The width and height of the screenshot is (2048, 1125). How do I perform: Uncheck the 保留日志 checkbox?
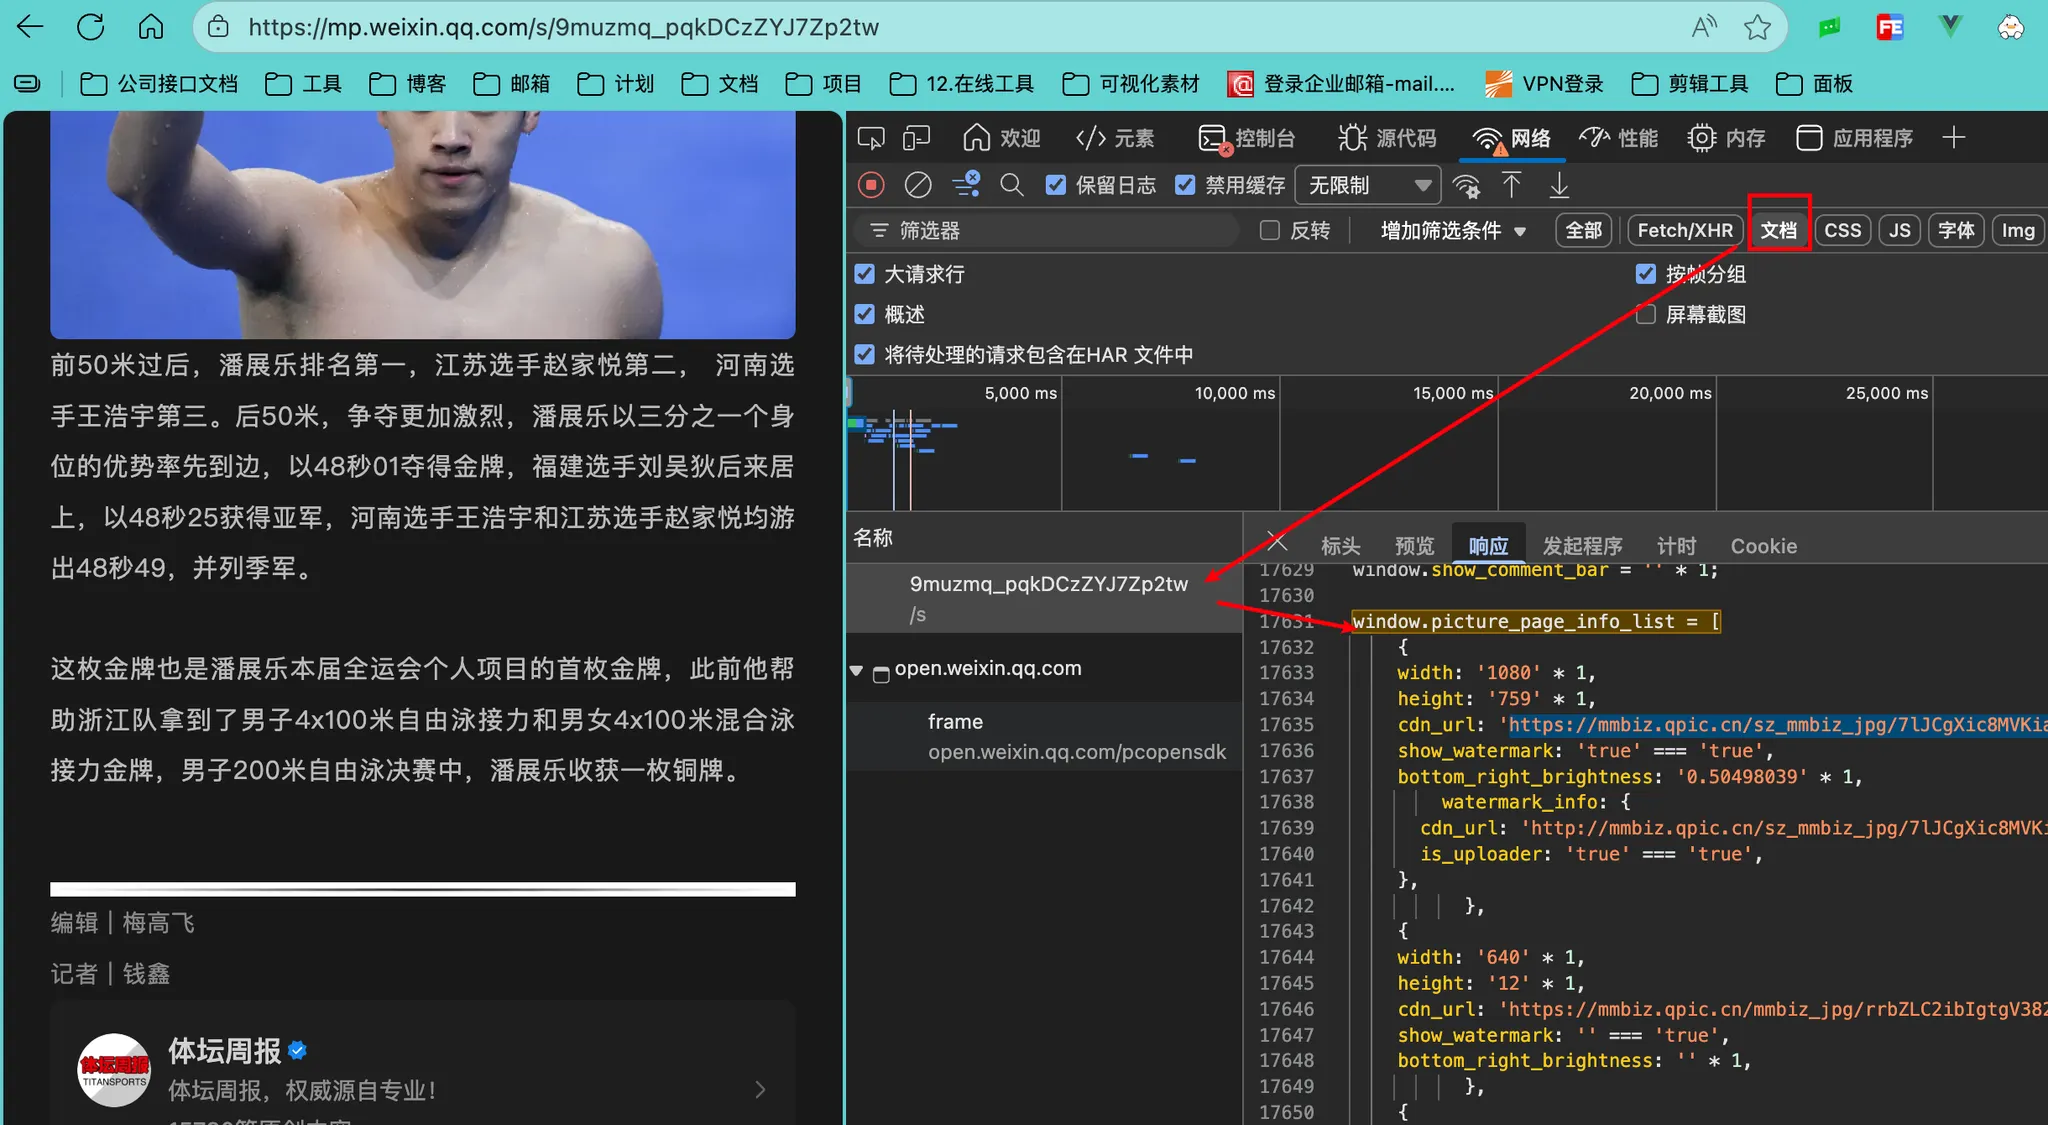tap(1056, 185)
